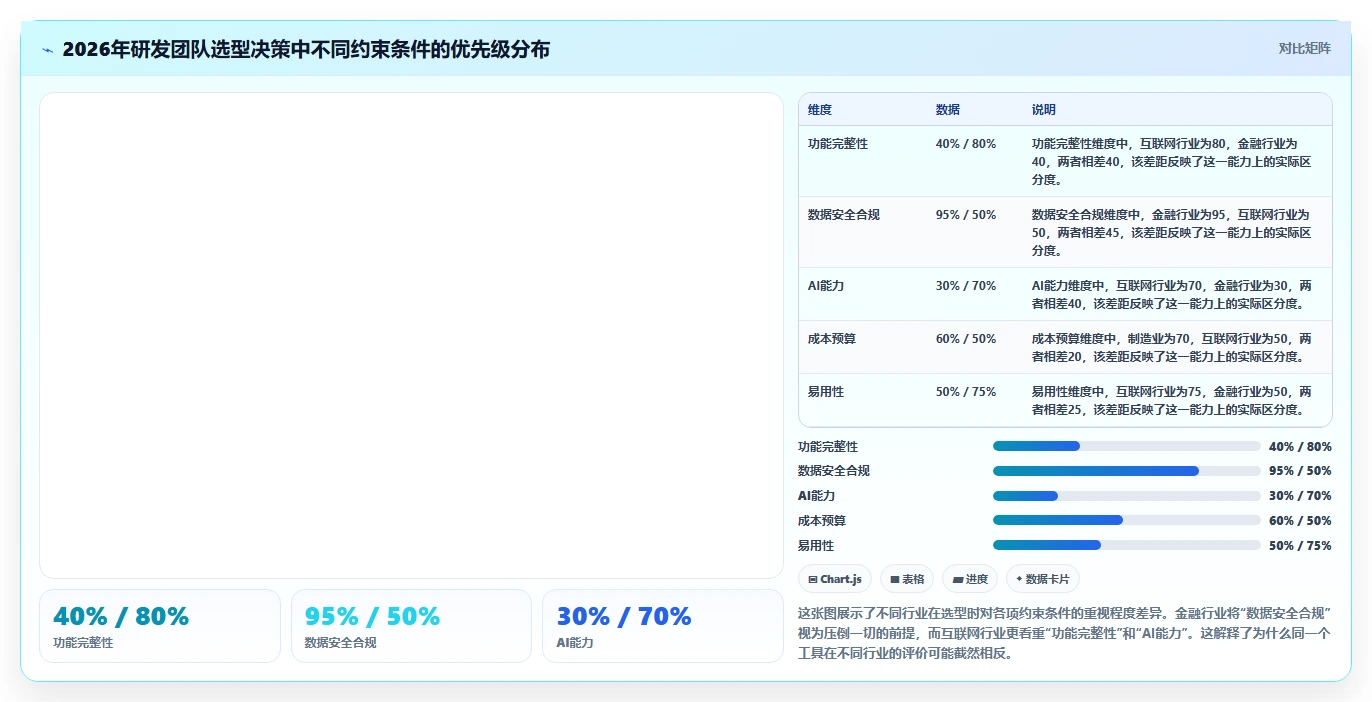Click the lightning icon beside the page title
Viewport: 1372px width, 702px height.
47,50
